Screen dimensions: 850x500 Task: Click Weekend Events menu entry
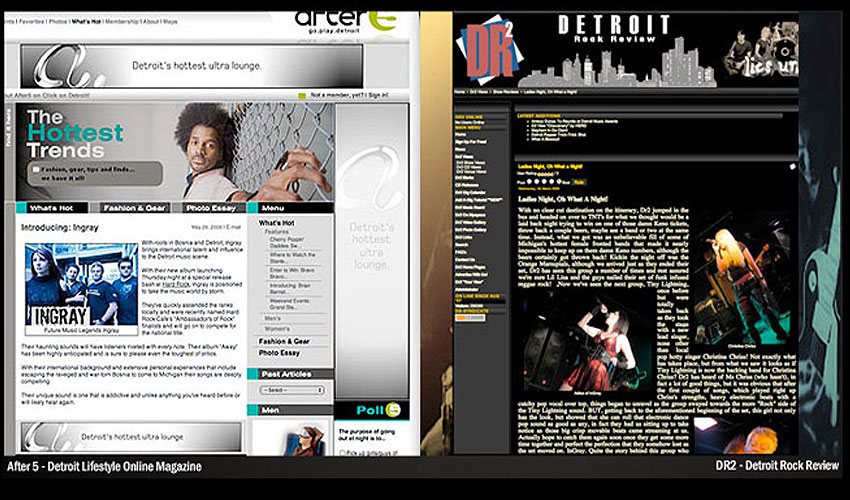[290, 304]
